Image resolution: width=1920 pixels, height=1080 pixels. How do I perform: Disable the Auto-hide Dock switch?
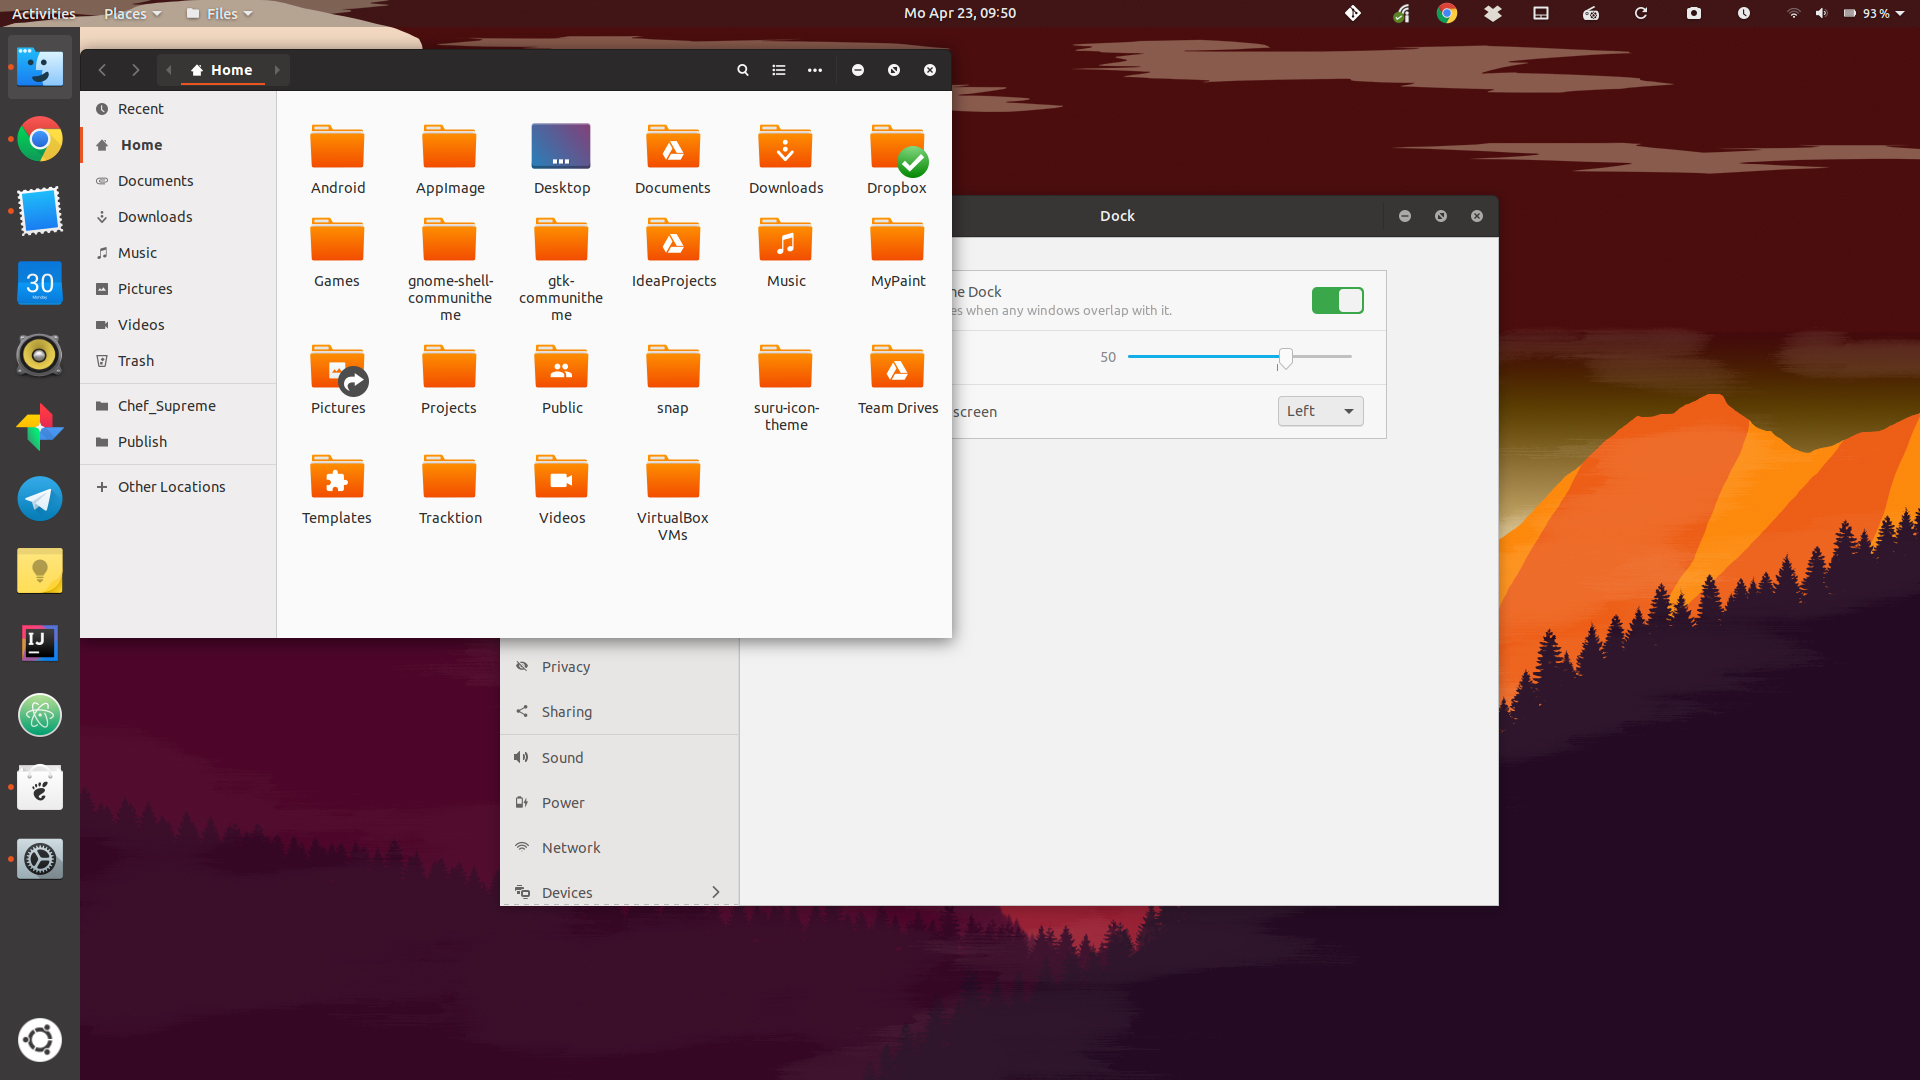coord(1337,300)
